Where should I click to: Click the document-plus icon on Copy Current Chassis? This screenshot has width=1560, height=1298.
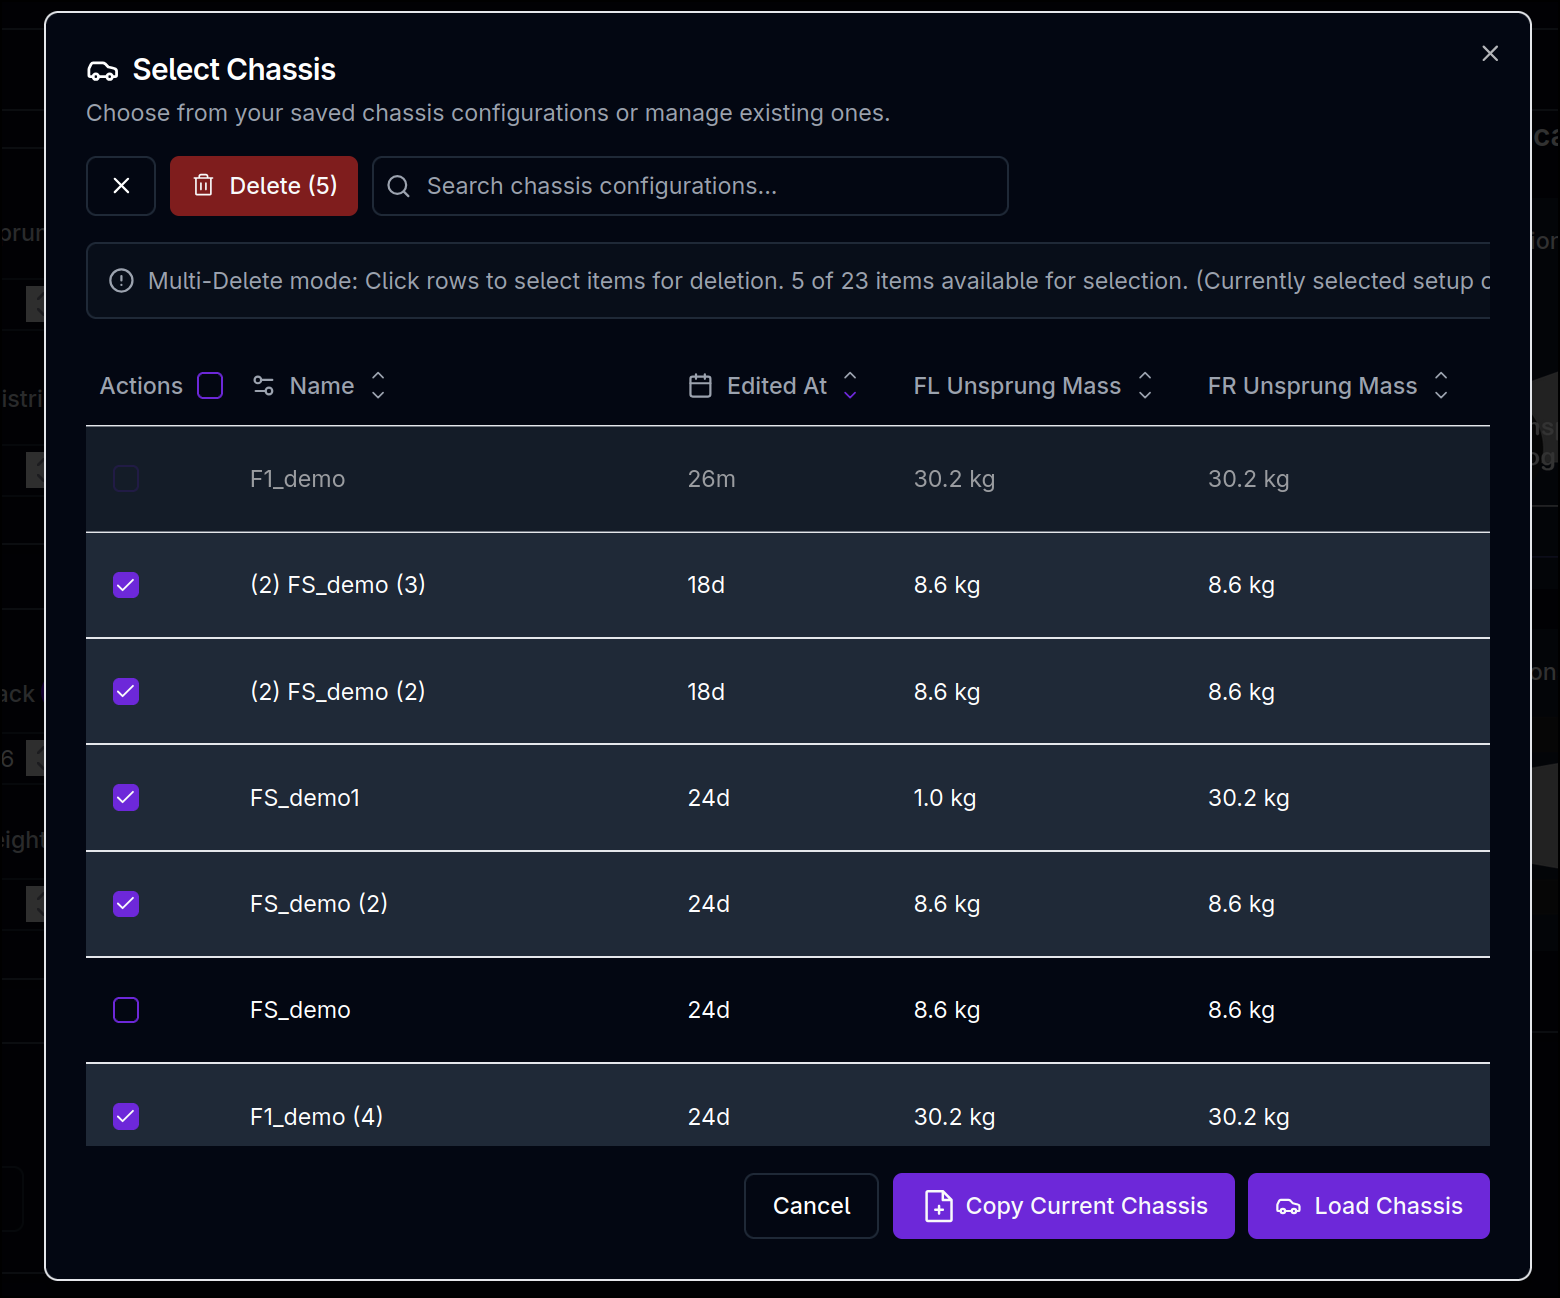click(x=938, y=1206)
